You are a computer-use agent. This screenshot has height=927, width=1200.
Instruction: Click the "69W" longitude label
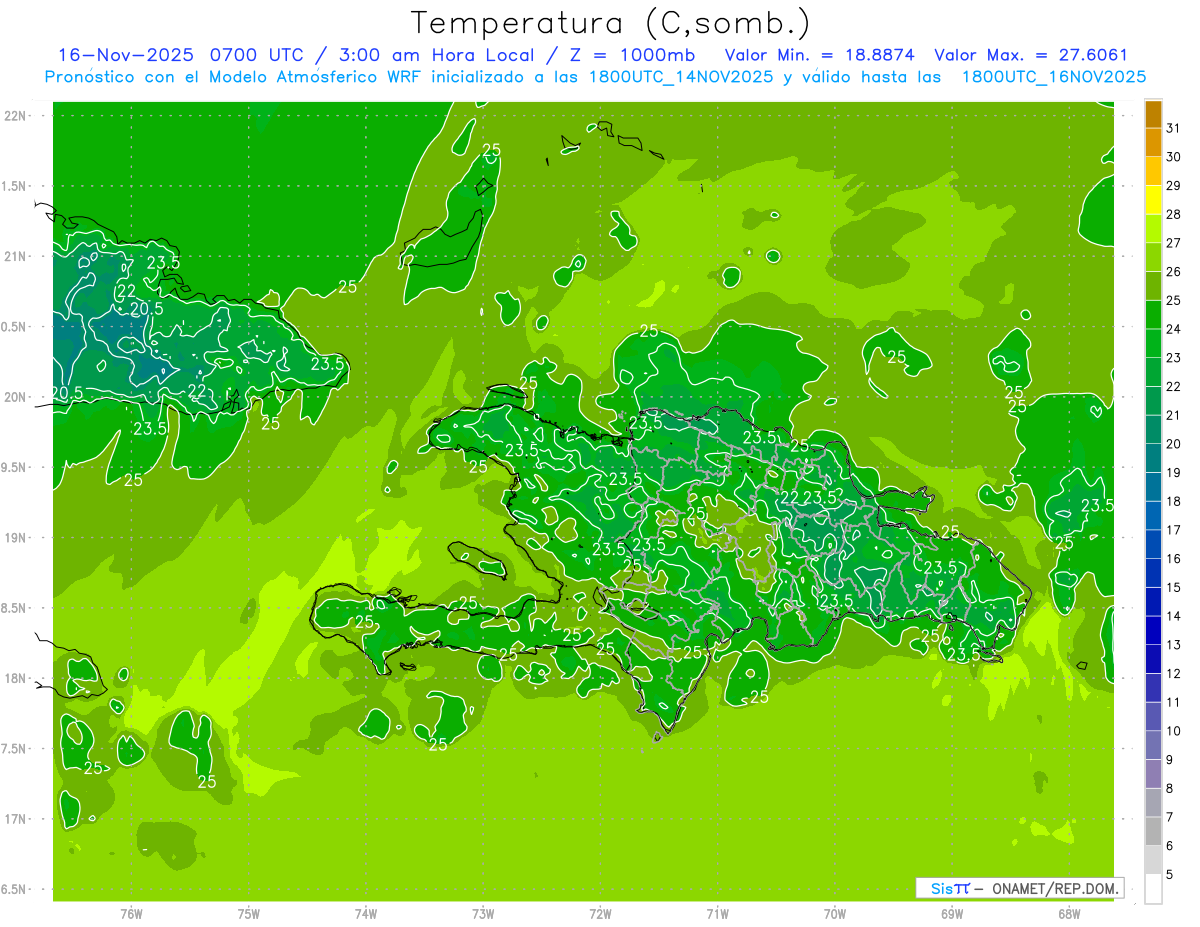[x=951, y=914]
